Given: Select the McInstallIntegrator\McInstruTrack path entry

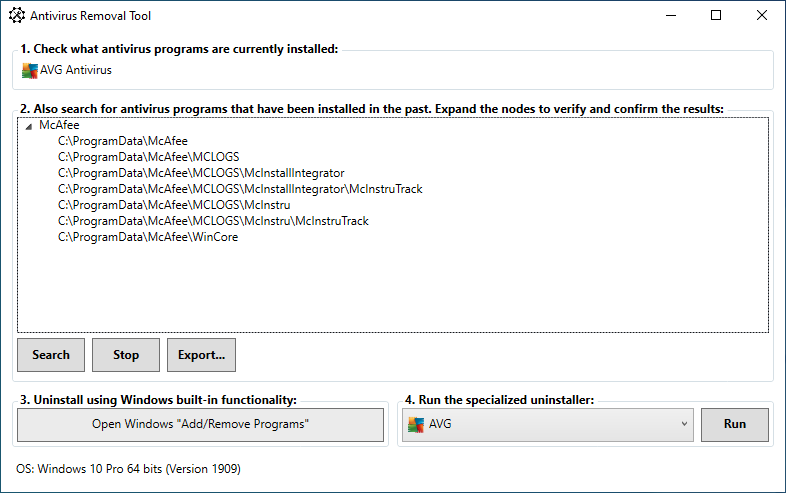Looking at the screenshot, I should click(240, 189).
